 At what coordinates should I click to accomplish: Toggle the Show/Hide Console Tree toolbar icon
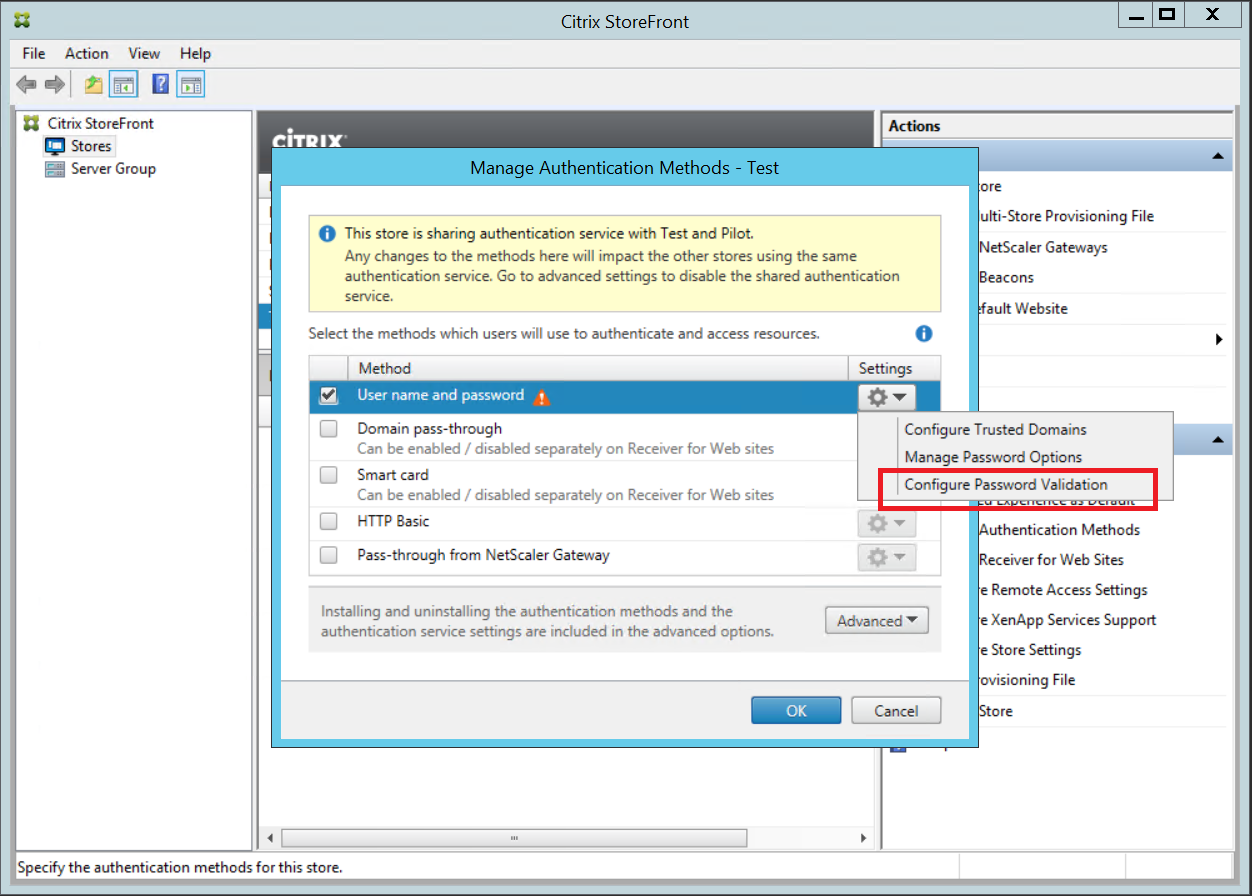click(x=123, y=85)
